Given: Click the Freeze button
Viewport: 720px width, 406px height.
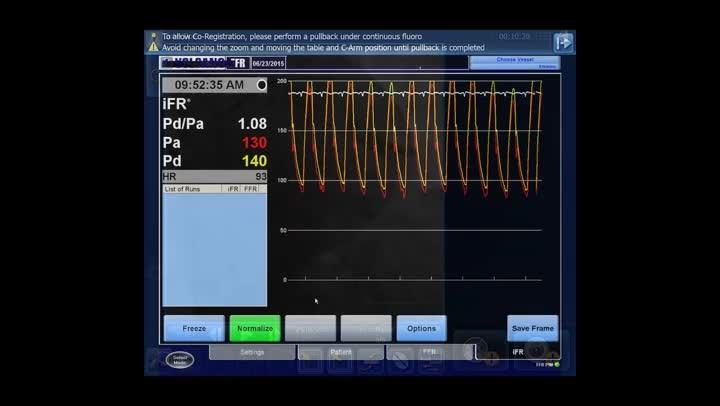Looking at the screenshot, I should coord(194,328).
